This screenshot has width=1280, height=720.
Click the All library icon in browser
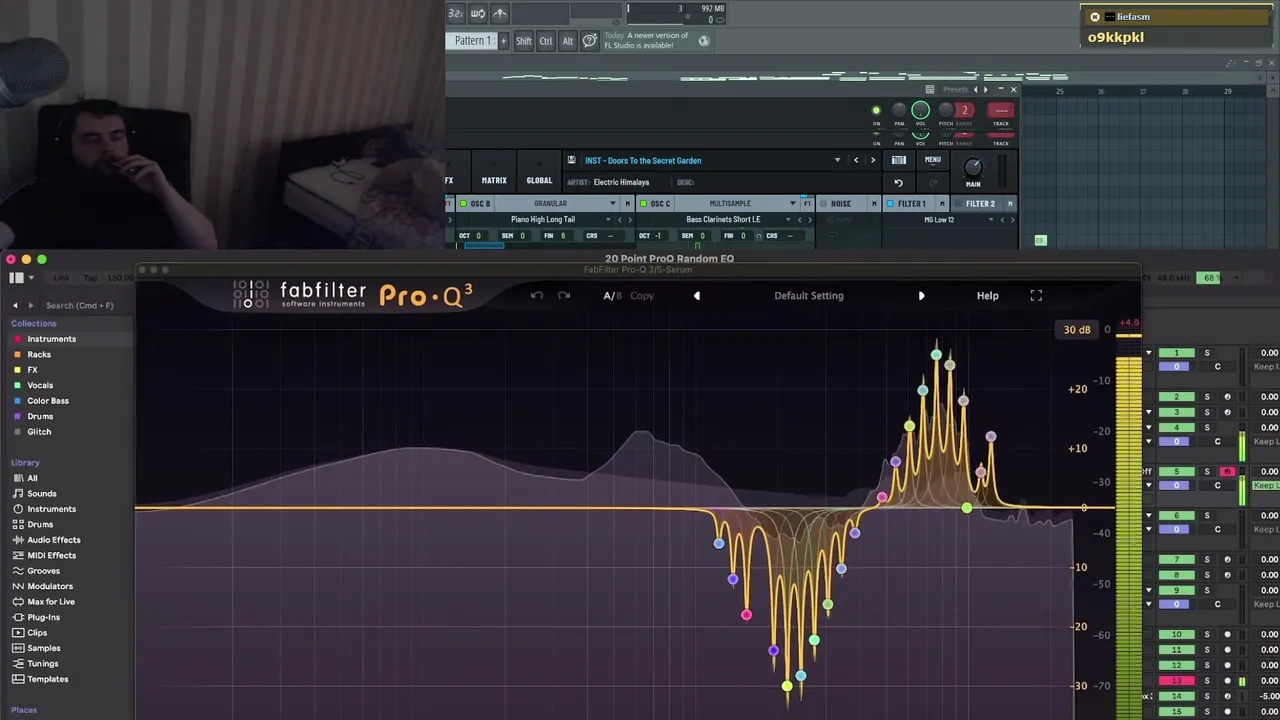18,478
